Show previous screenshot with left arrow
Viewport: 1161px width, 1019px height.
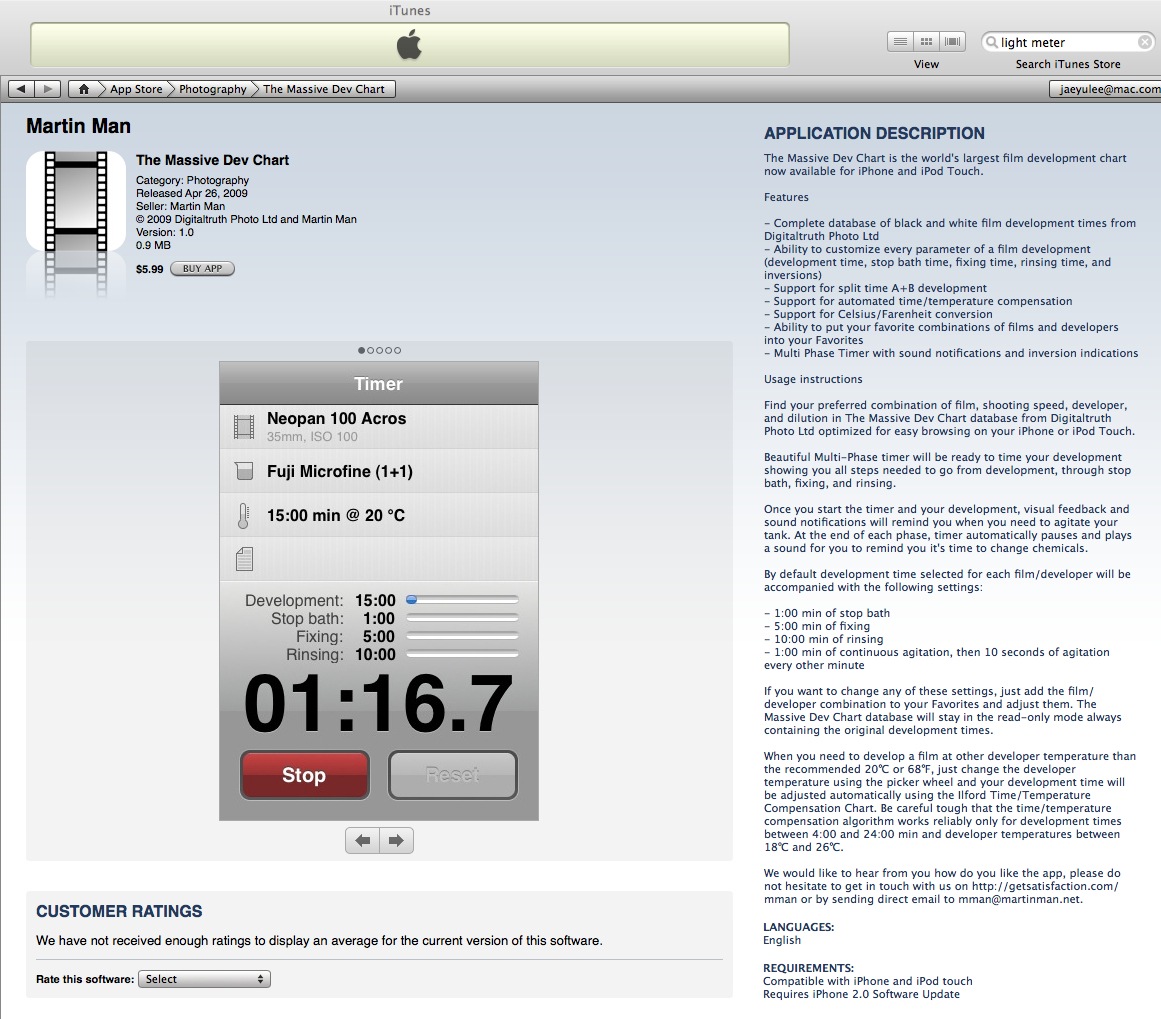point(362,841)
